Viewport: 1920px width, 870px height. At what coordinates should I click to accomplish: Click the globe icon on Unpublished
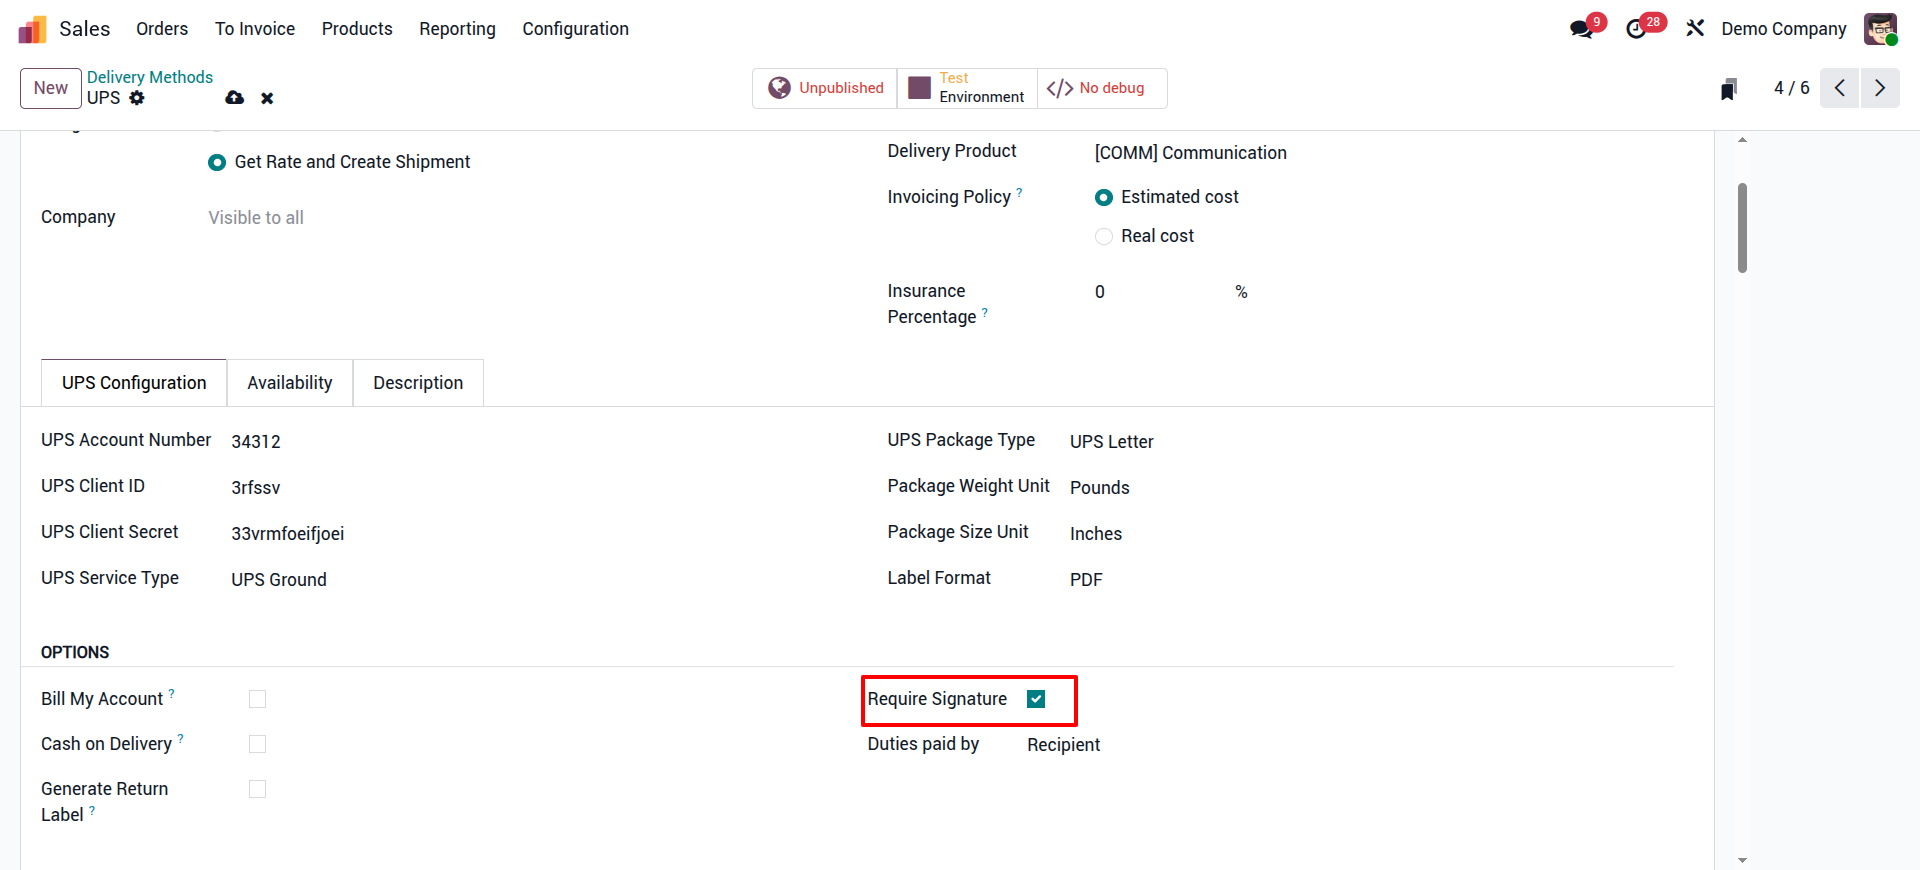(779, 88)
